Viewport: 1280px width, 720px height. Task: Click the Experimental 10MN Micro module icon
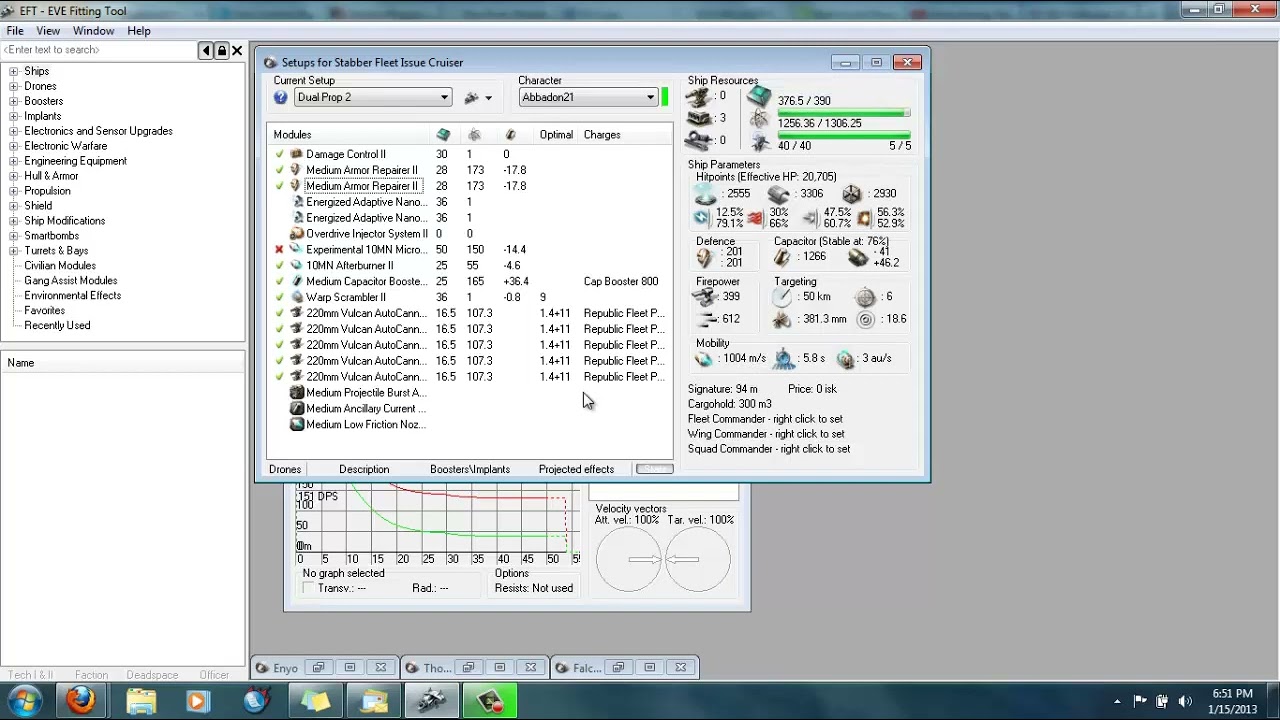pos(296,249)
